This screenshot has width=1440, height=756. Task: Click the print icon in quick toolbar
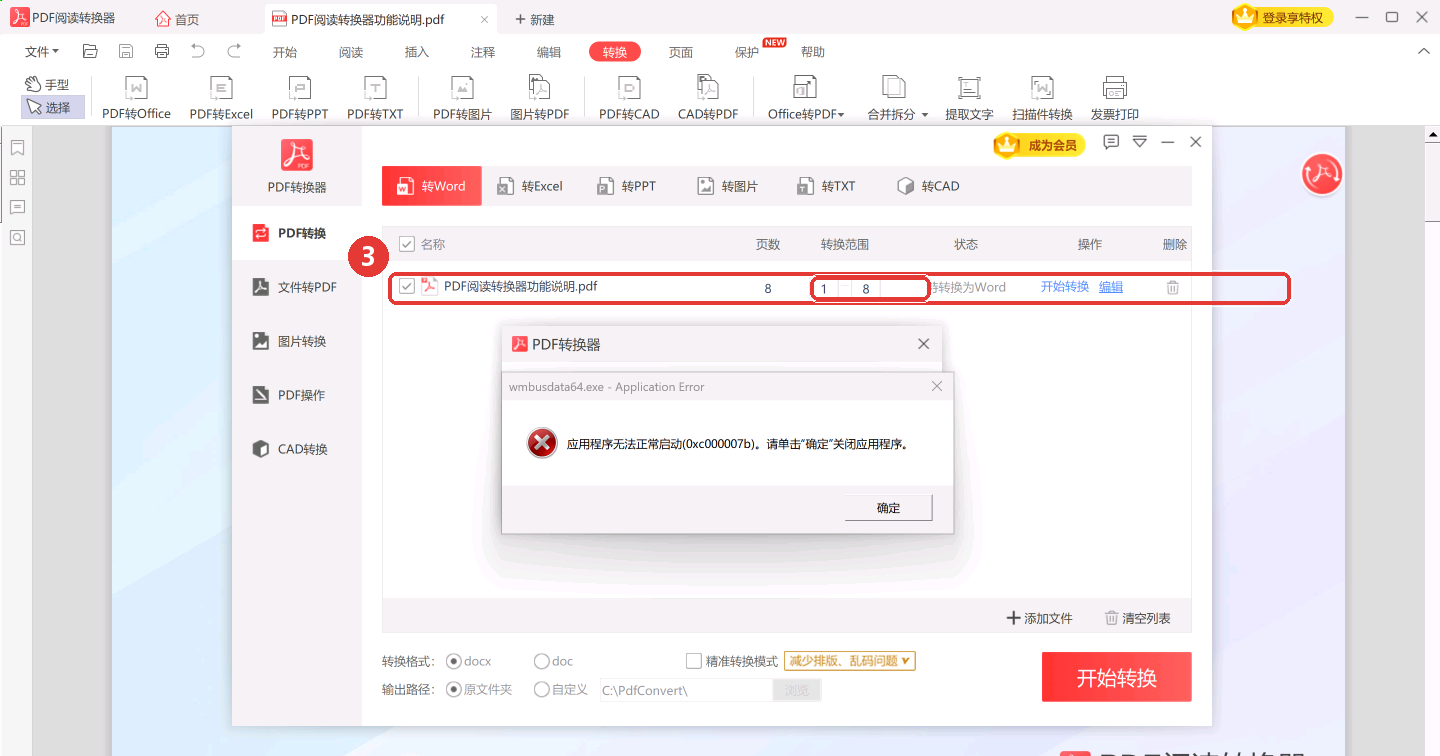pyautogui.click(x=162, y=51)
